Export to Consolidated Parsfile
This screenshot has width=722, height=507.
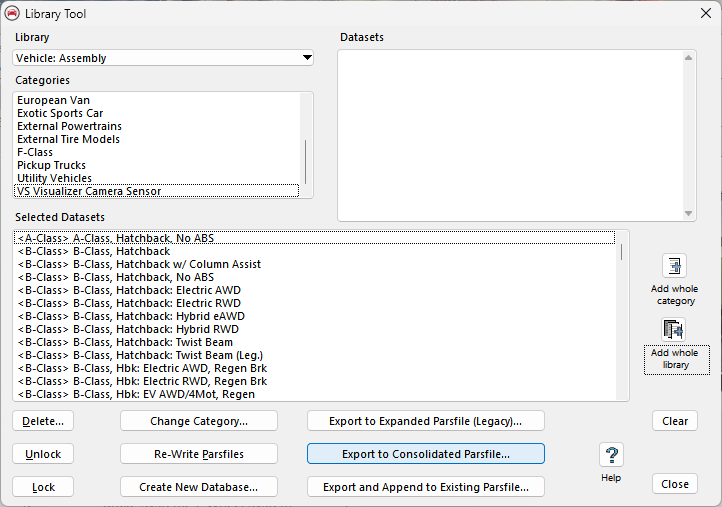click(x=425, y=454)
